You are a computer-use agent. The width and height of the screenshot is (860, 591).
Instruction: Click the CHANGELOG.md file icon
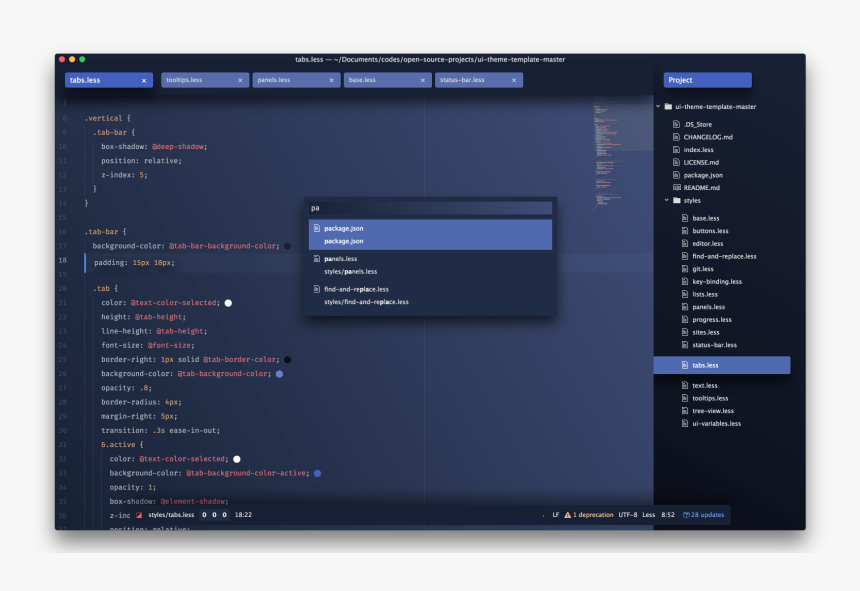click(676, 137)
